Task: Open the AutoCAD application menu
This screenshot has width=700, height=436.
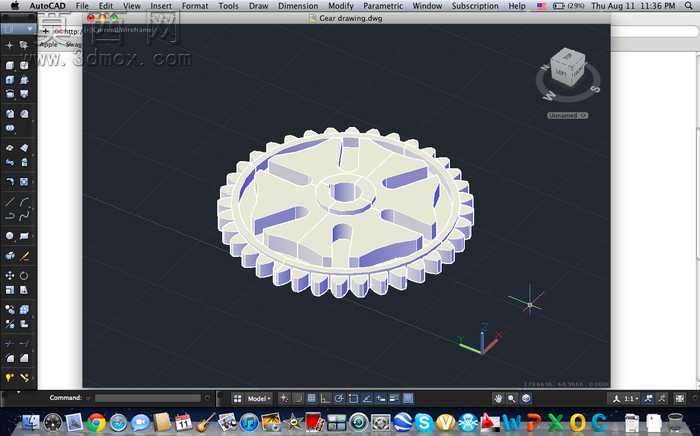Action: pyautogui.click(x=47, y=6)
